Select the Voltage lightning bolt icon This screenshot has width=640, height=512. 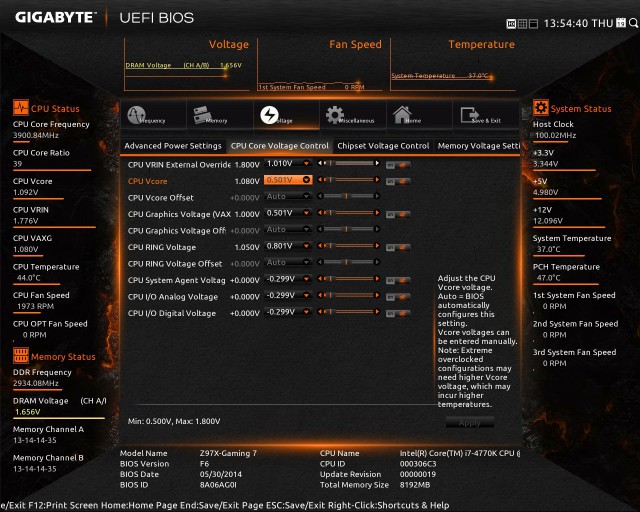pos(269,115)
